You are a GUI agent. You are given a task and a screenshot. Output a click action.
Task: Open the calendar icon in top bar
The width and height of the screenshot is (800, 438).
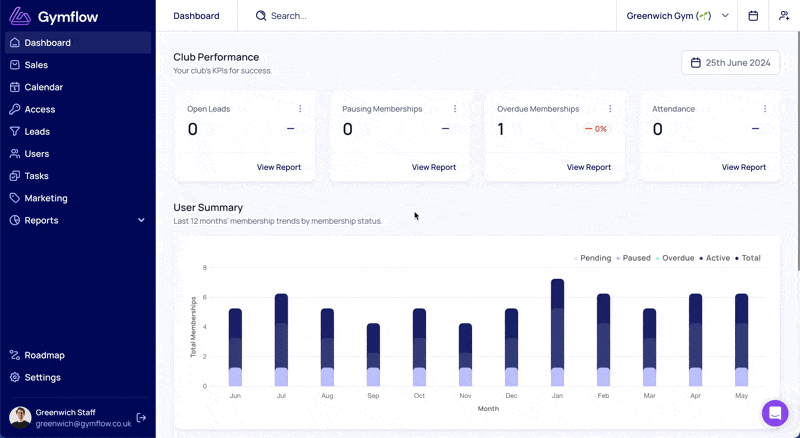pos(753,16)
